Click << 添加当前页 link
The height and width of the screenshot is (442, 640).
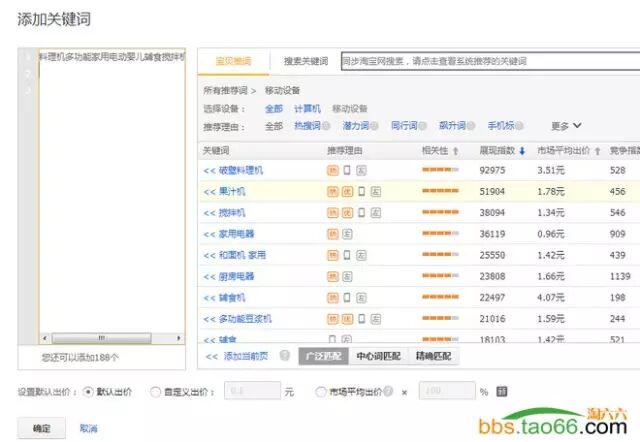click(x=237, y=356)
